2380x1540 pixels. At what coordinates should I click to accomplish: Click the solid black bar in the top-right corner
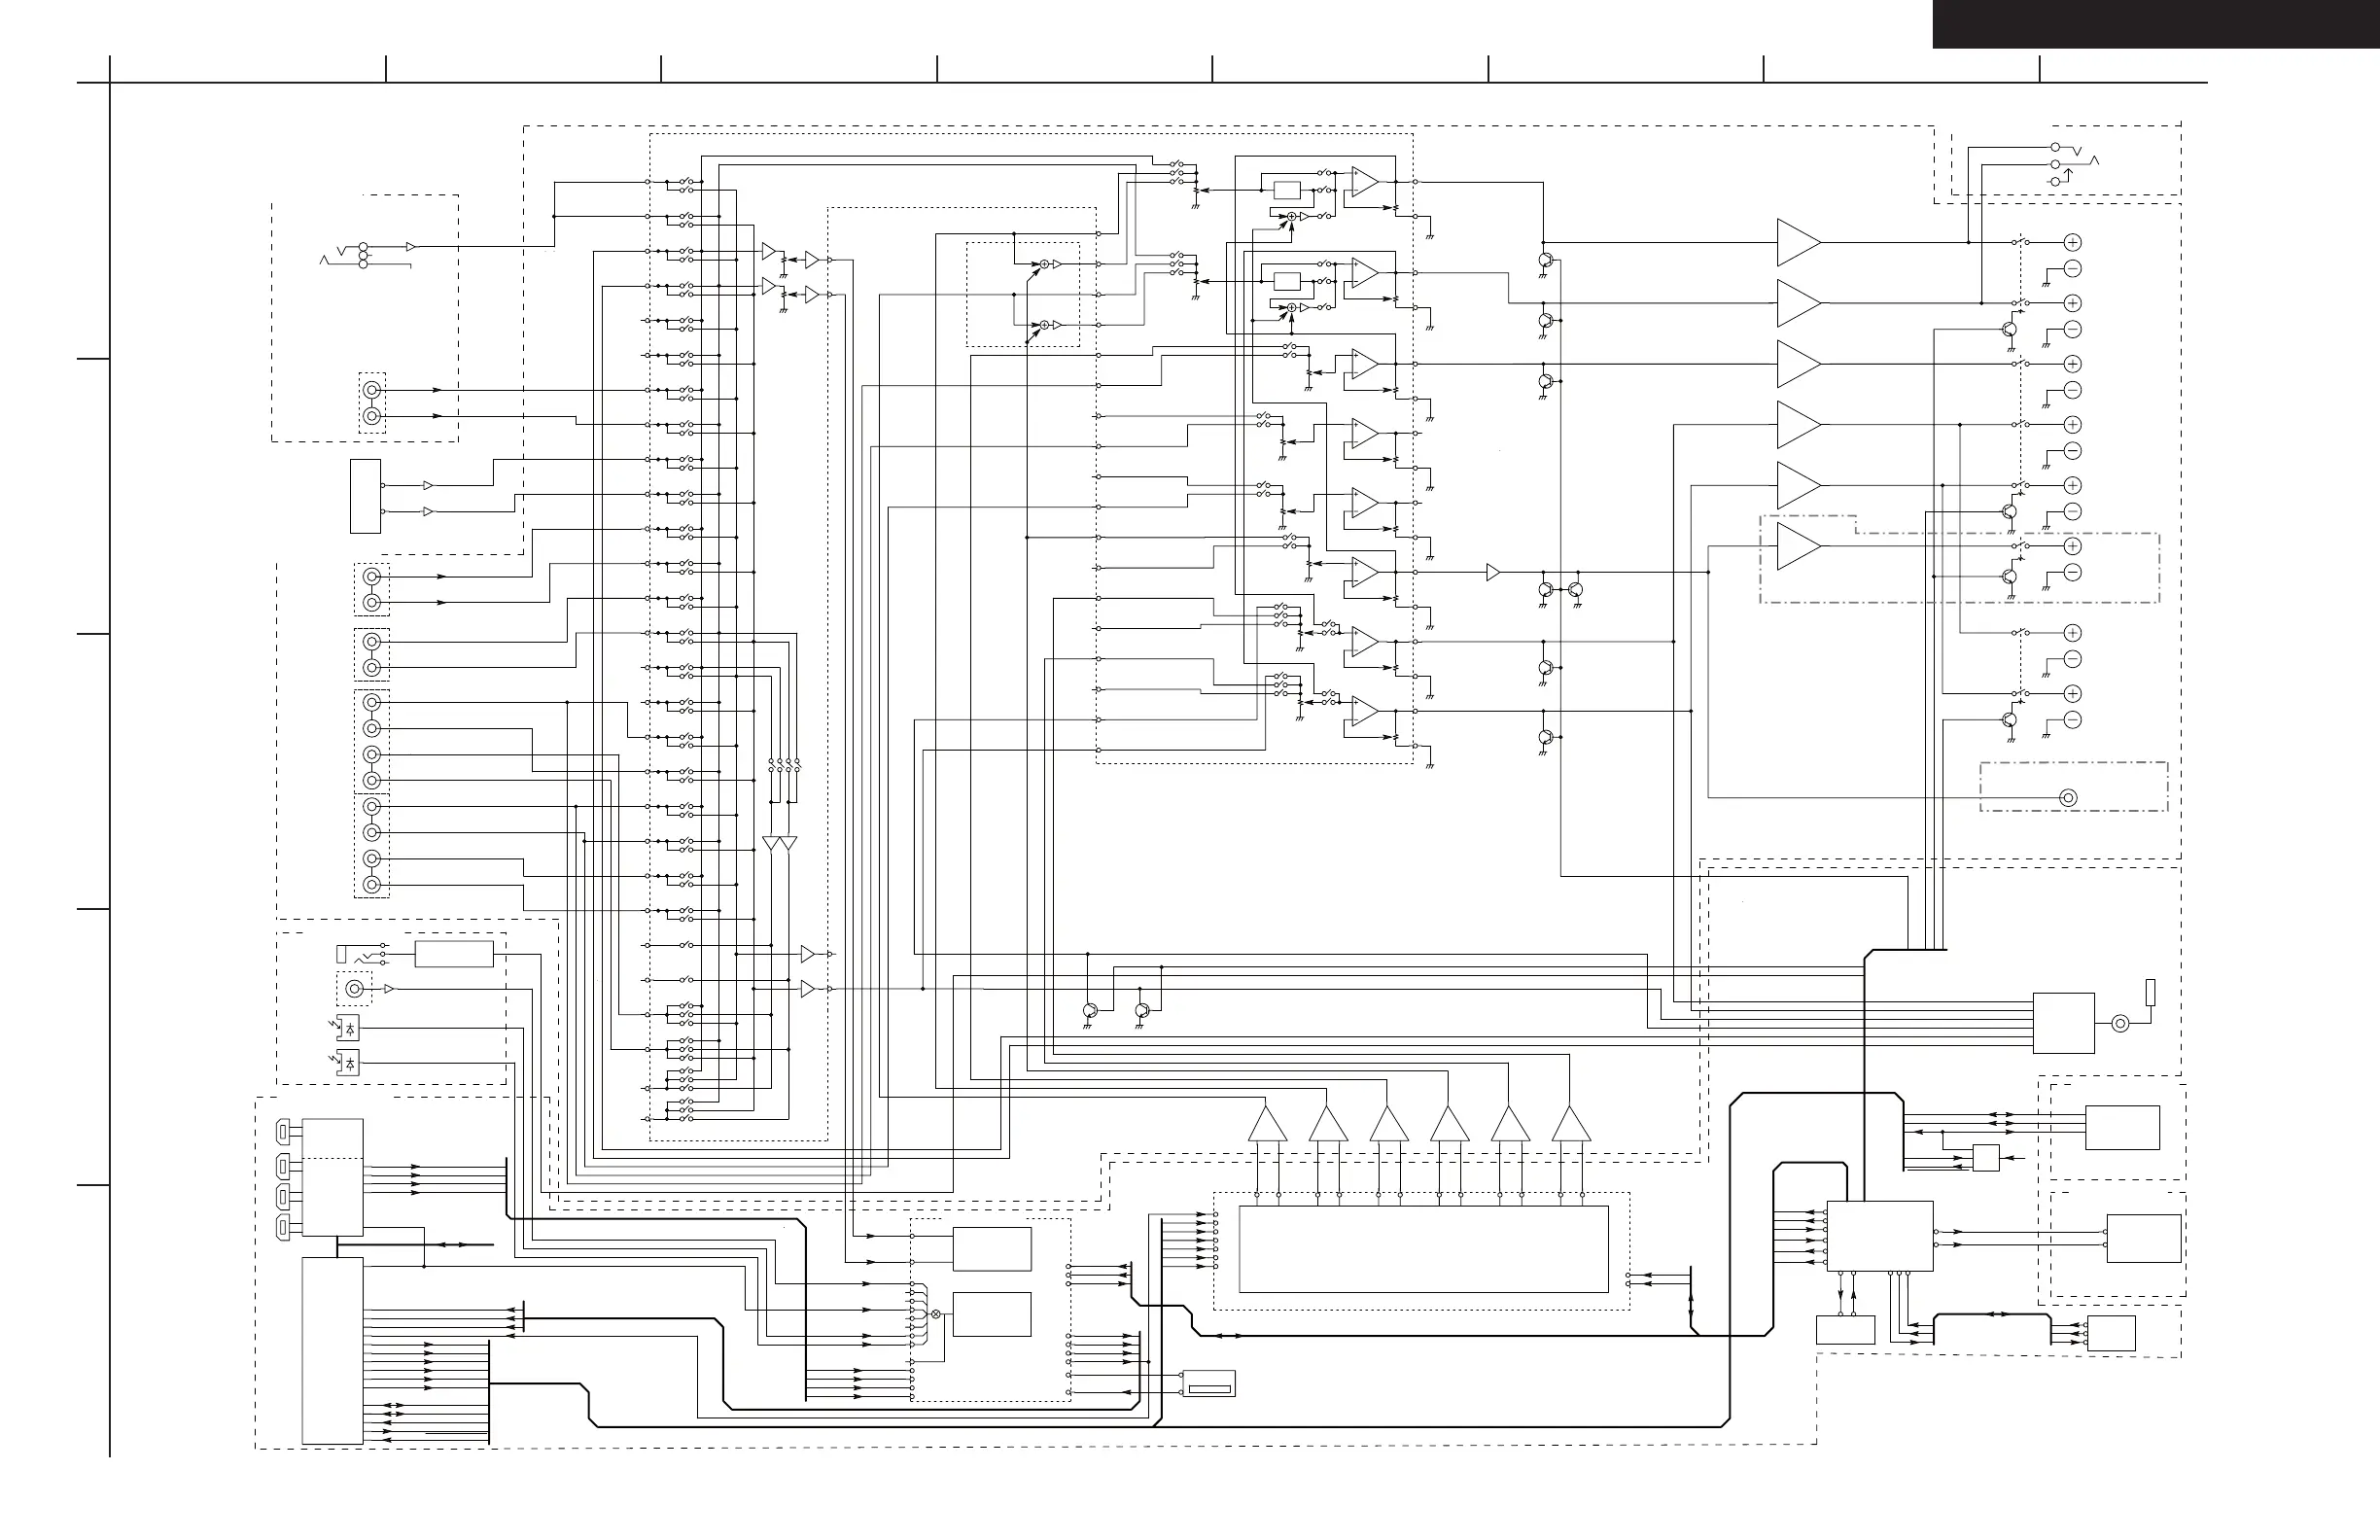tap(2155, 24)
